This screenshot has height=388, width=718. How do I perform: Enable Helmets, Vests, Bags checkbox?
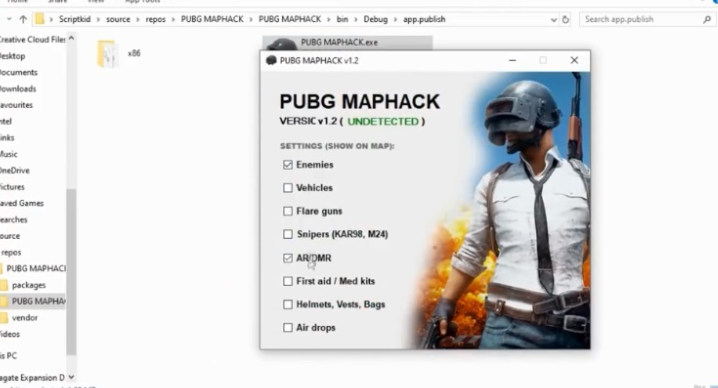(x=288, y=305)
